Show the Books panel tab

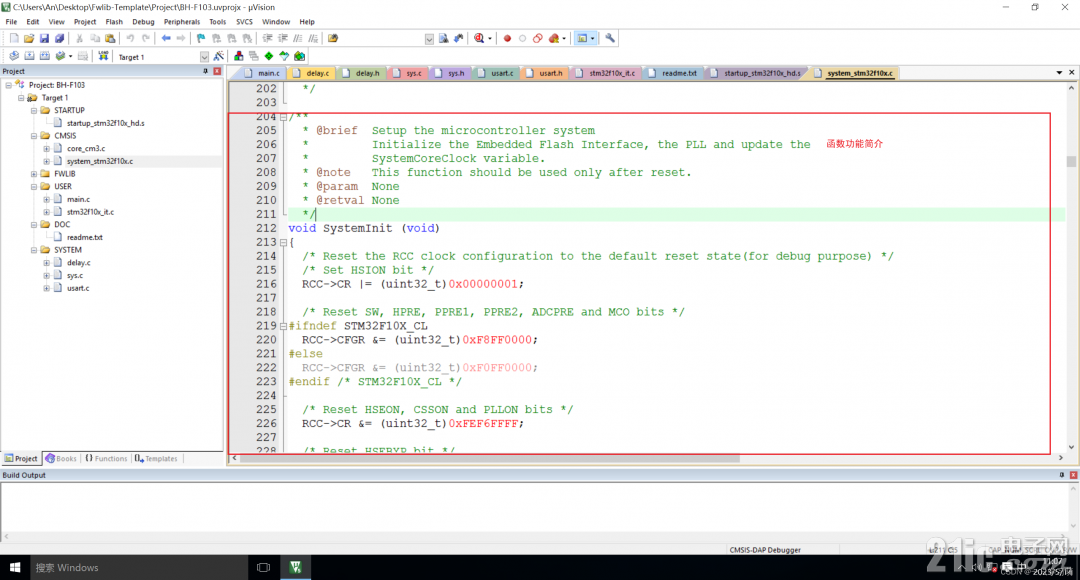coord(61,459)
